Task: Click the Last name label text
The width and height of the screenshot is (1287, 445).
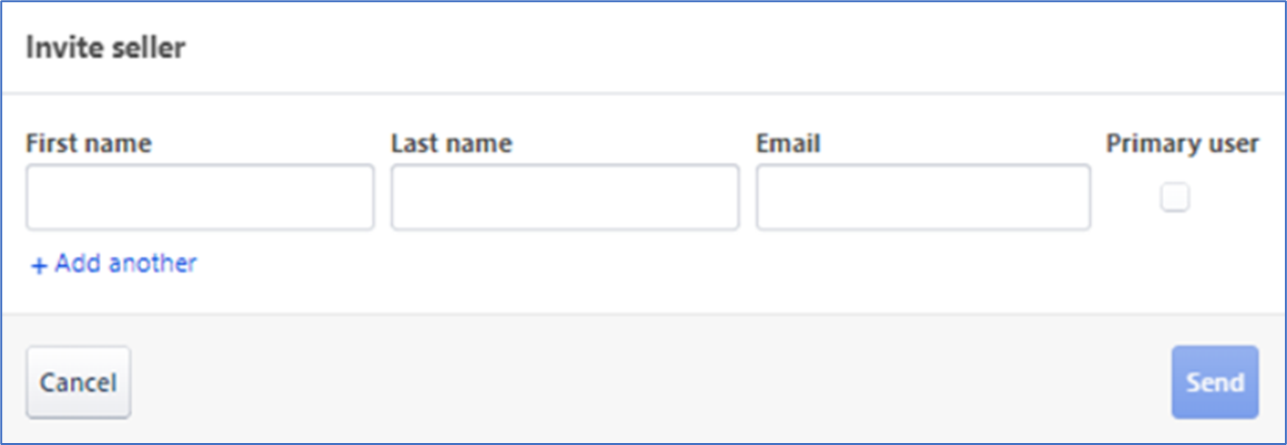Action: (x=451, y=144)
